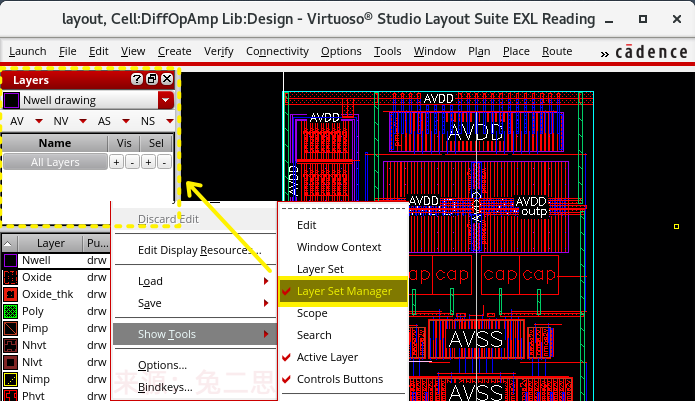The image size is (695, 401).
Task: Open the Place menu
Action: click(x=516, y=51)
